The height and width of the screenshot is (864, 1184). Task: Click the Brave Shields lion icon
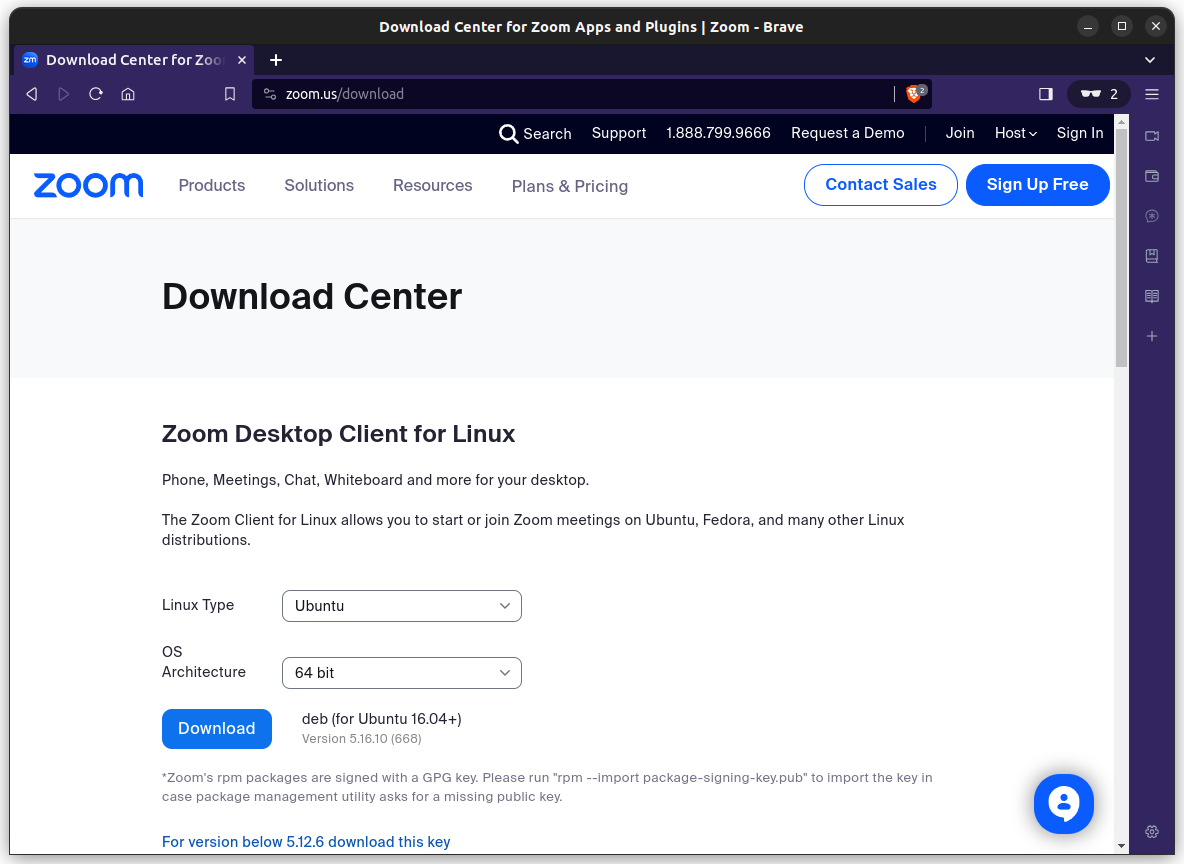[912, 94]
